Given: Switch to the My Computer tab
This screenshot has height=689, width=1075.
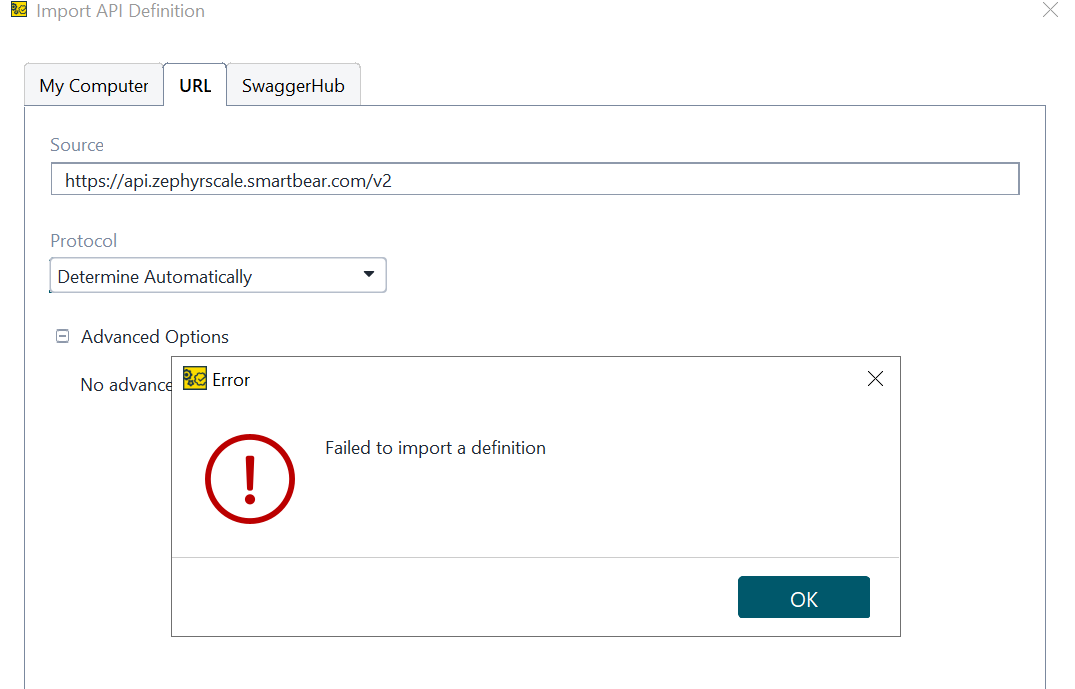Looking at the screenshot, I should coord(93,85).
